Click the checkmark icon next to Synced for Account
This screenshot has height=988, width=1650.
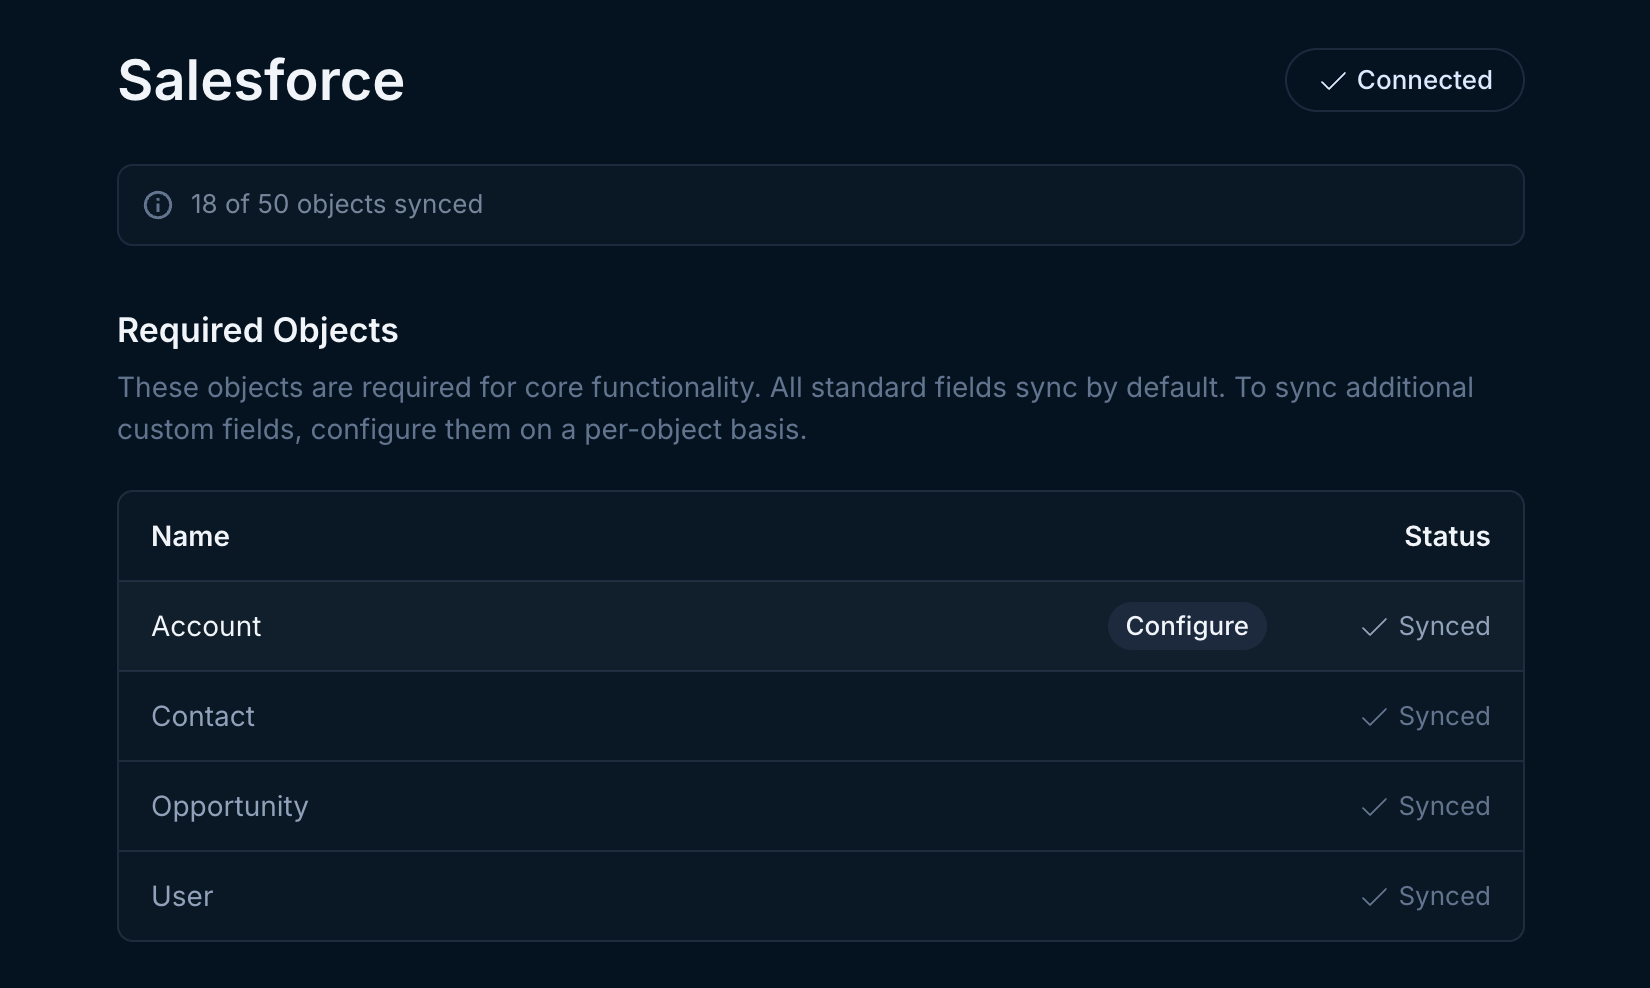click(1373, 627)
